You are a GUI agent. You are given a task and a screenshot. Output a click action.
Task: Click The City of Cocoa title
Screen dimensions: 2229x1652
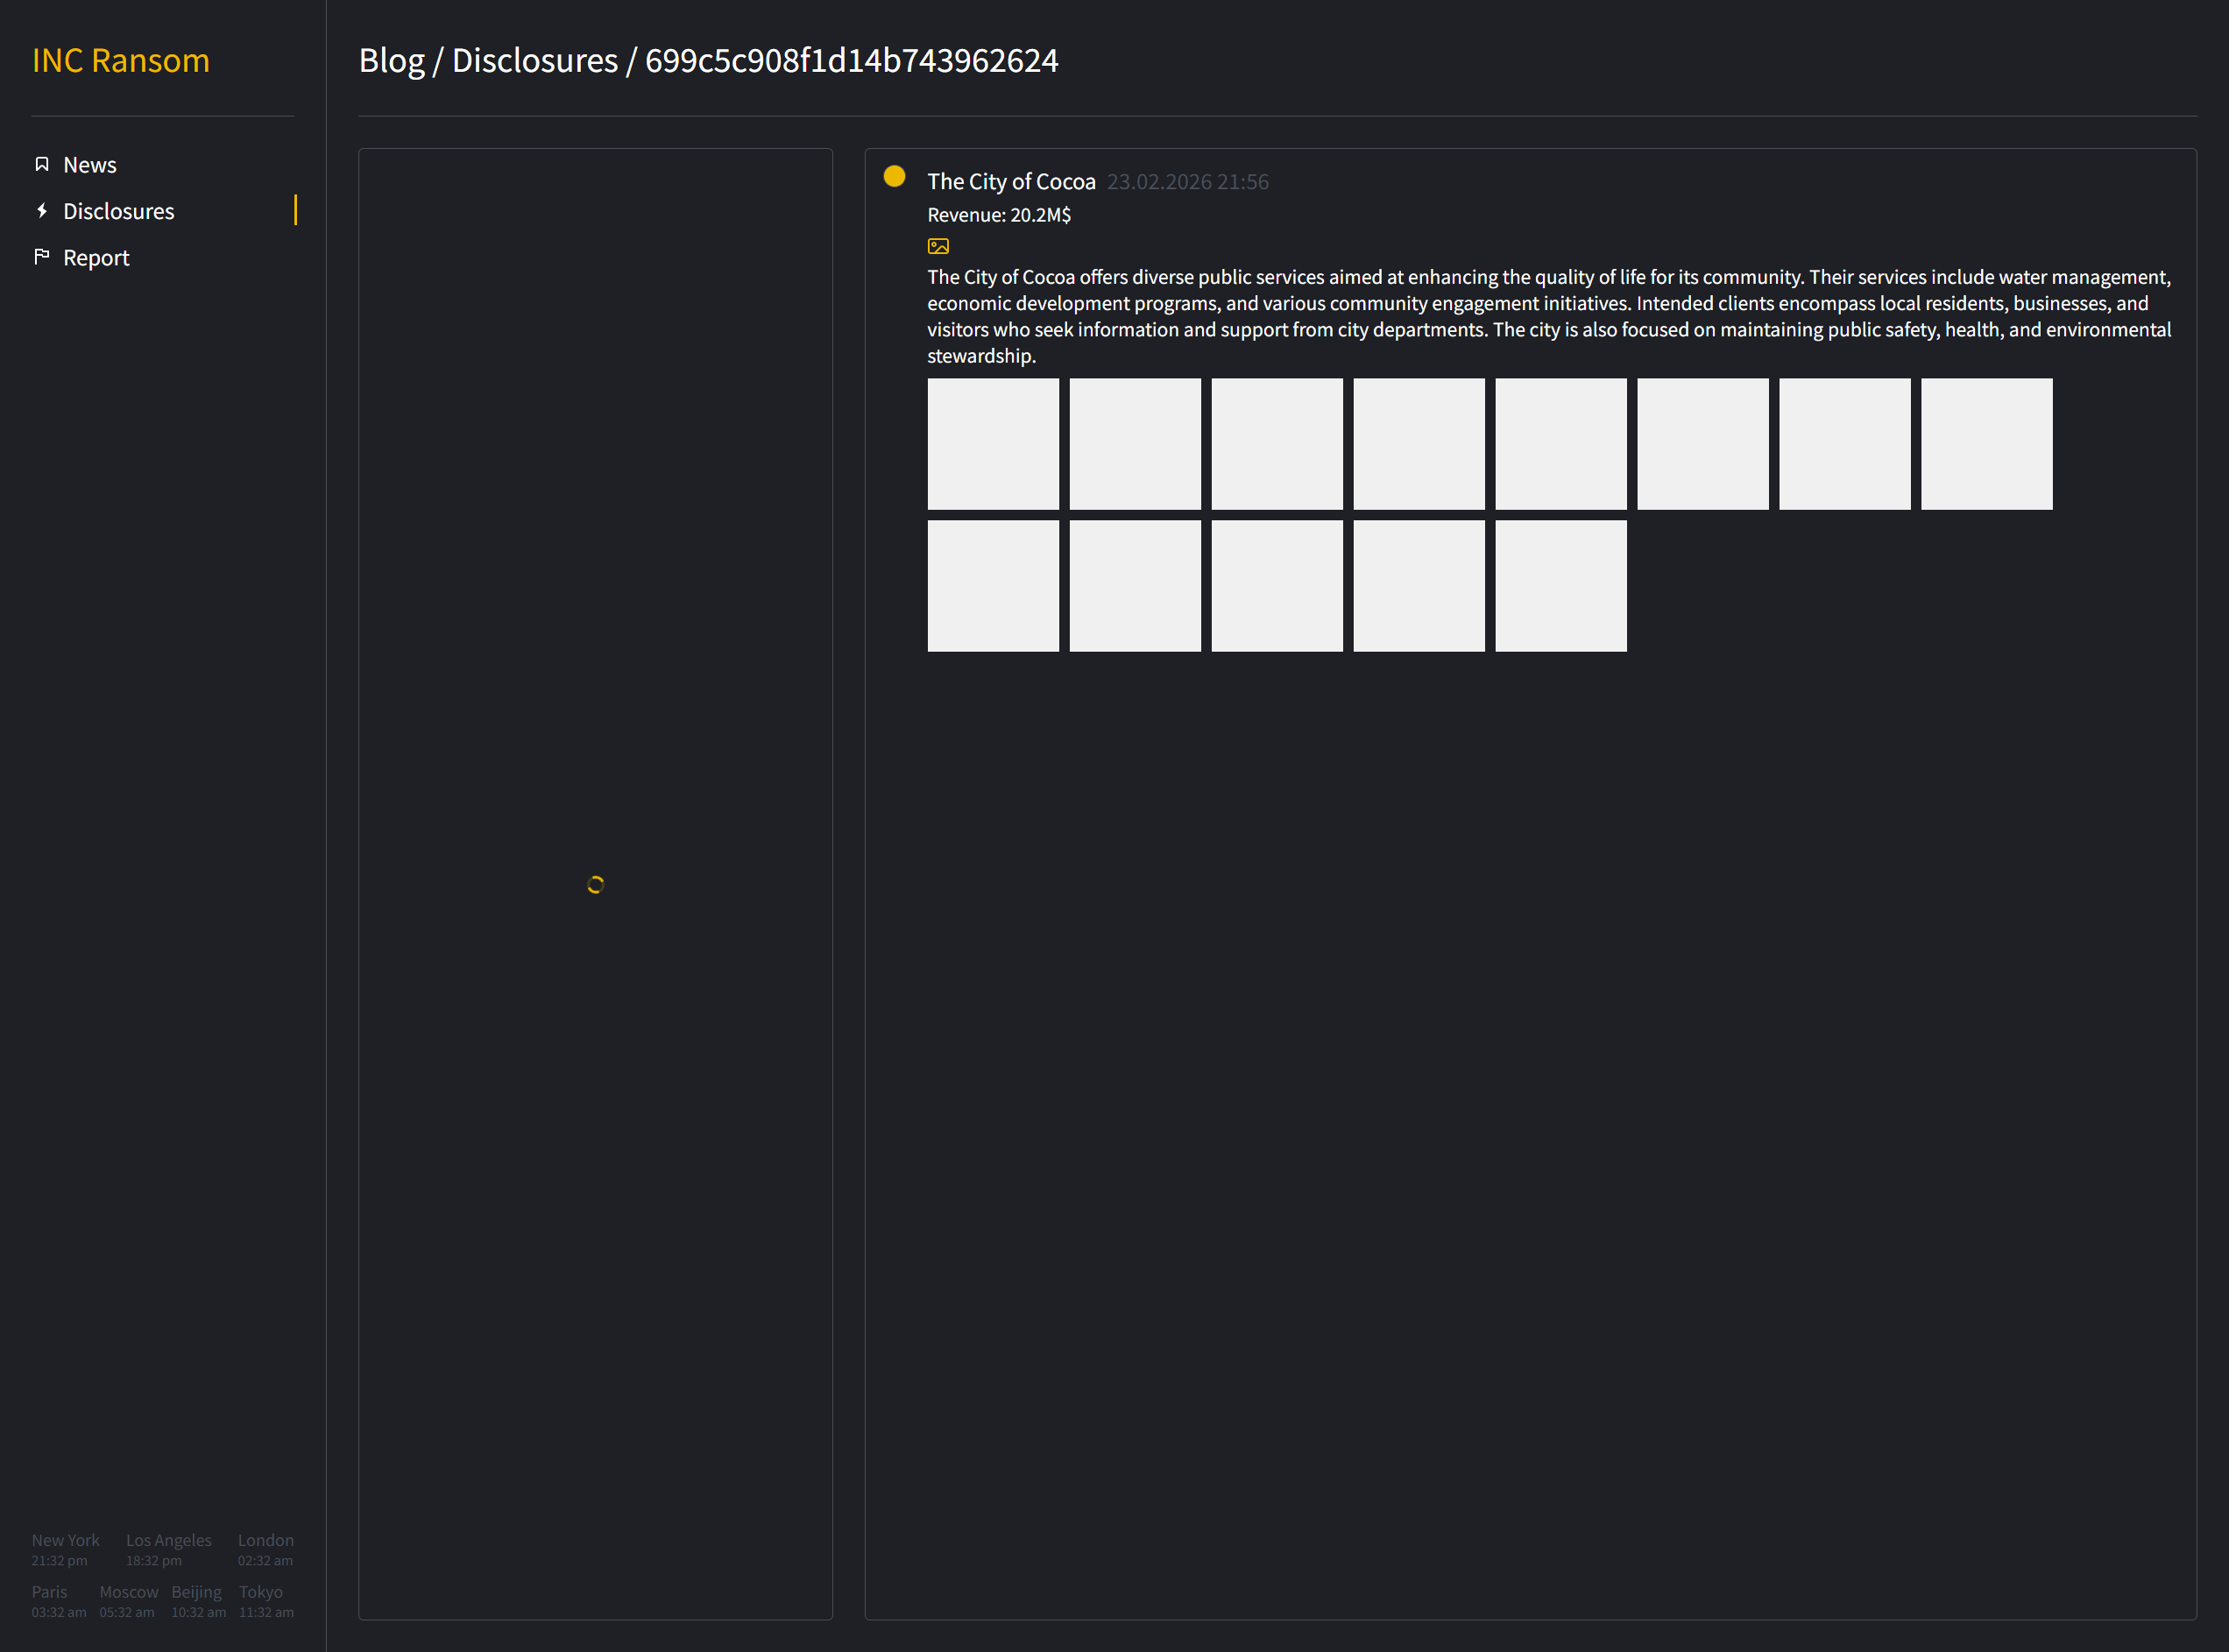(x=1011, y=182)
